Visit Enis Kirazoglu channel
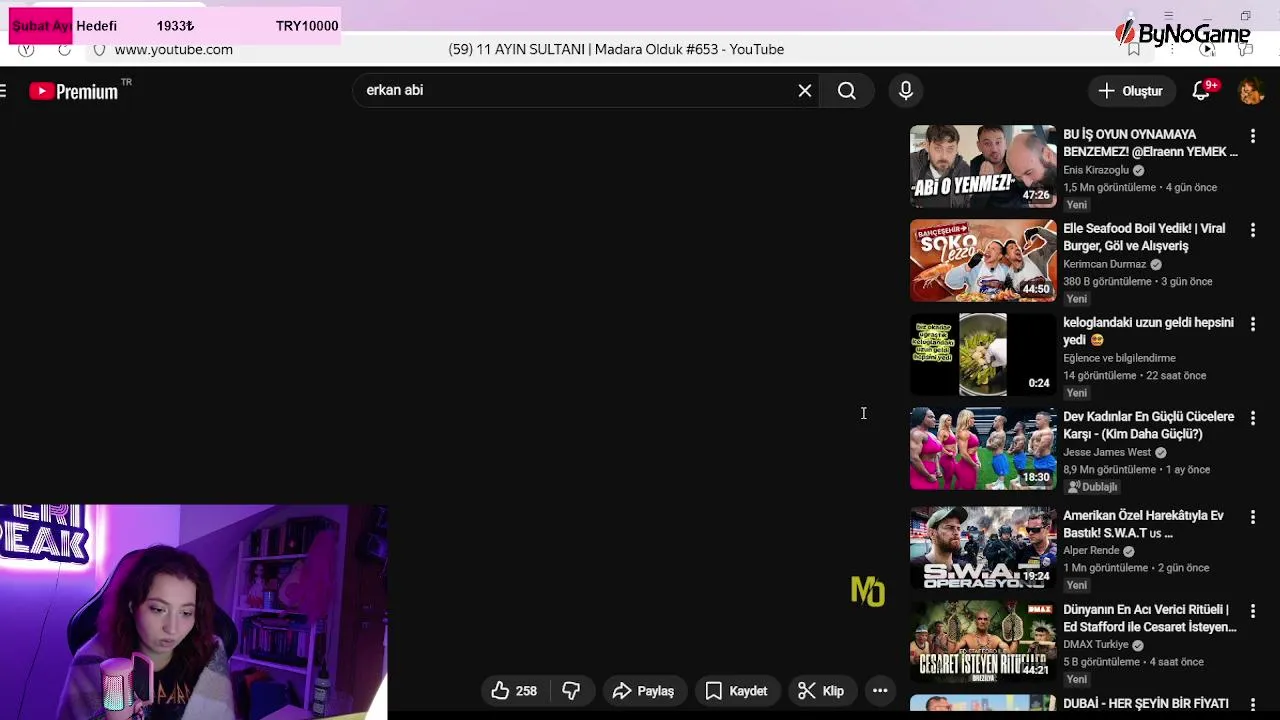Image resolution: width=1280 pixels, height=720 pixels. click(x=1096, y=170)
